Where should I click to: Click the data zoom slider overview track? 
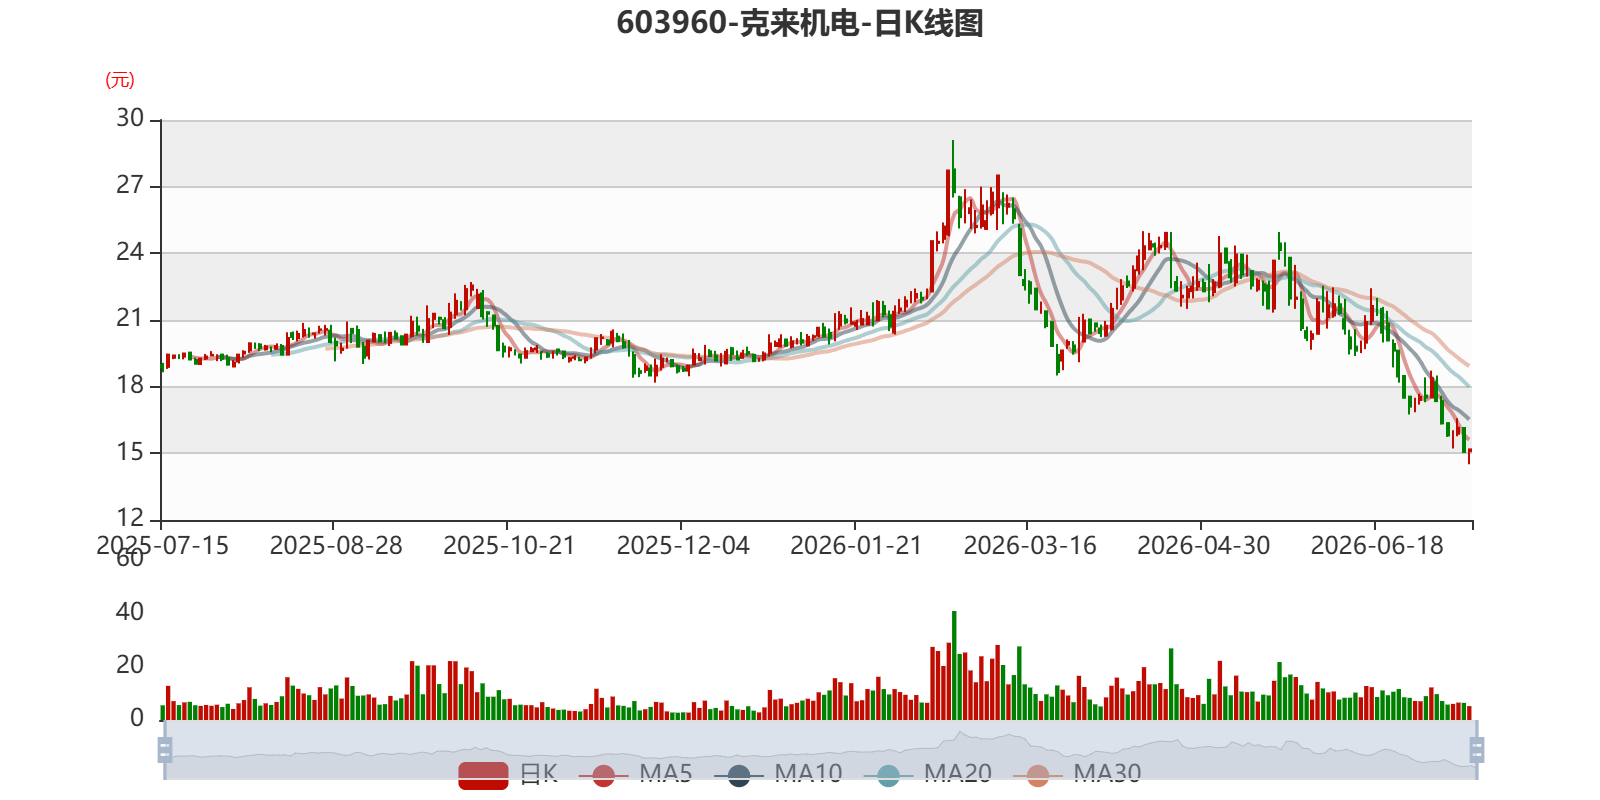(x=820, y=749)
